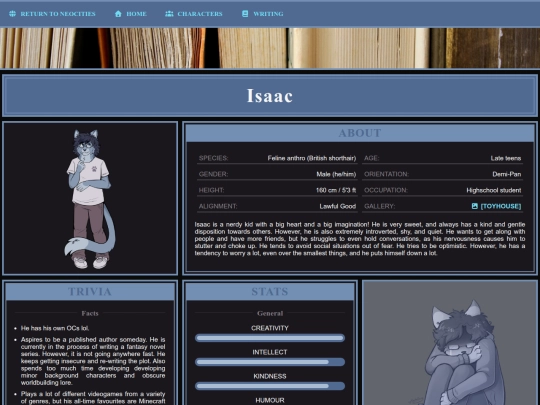
Task: Click the globe icon beside Return to Neocities
Action: tap(12, 14)
